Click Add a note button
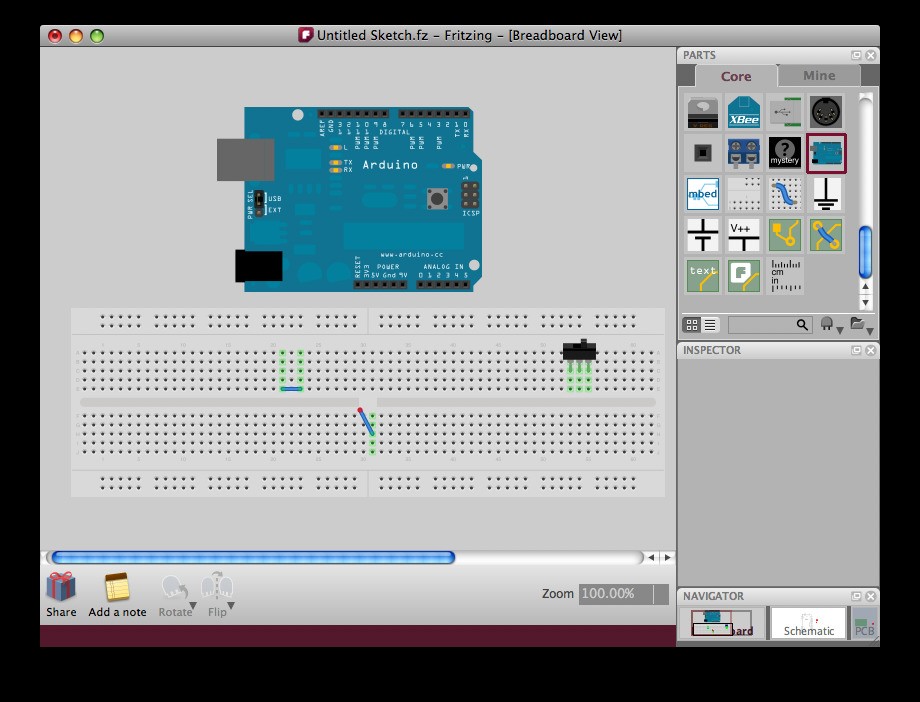Image resolution: width=920 pixels, height=702 pixels. tap(117, 594)
